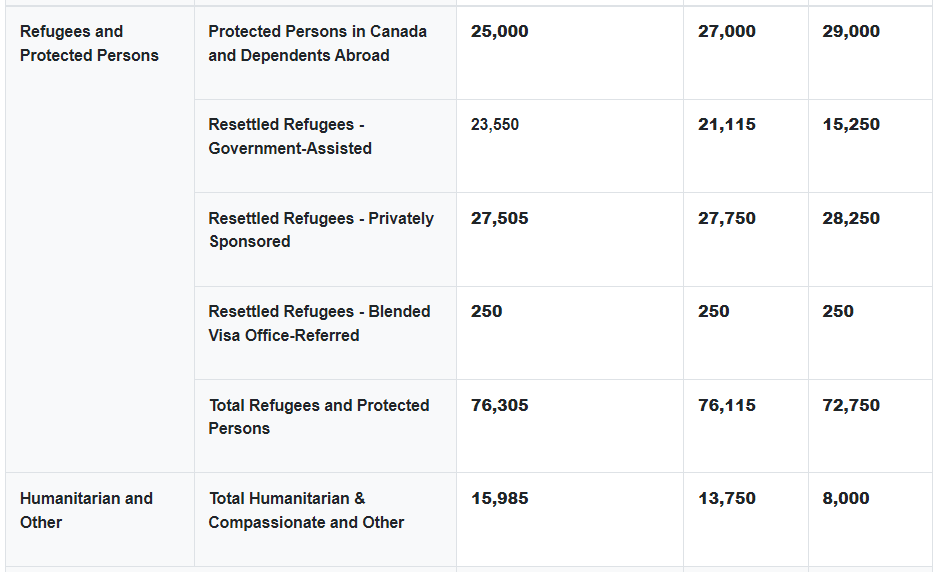Click the 21,115 value cell

[726, 125]
